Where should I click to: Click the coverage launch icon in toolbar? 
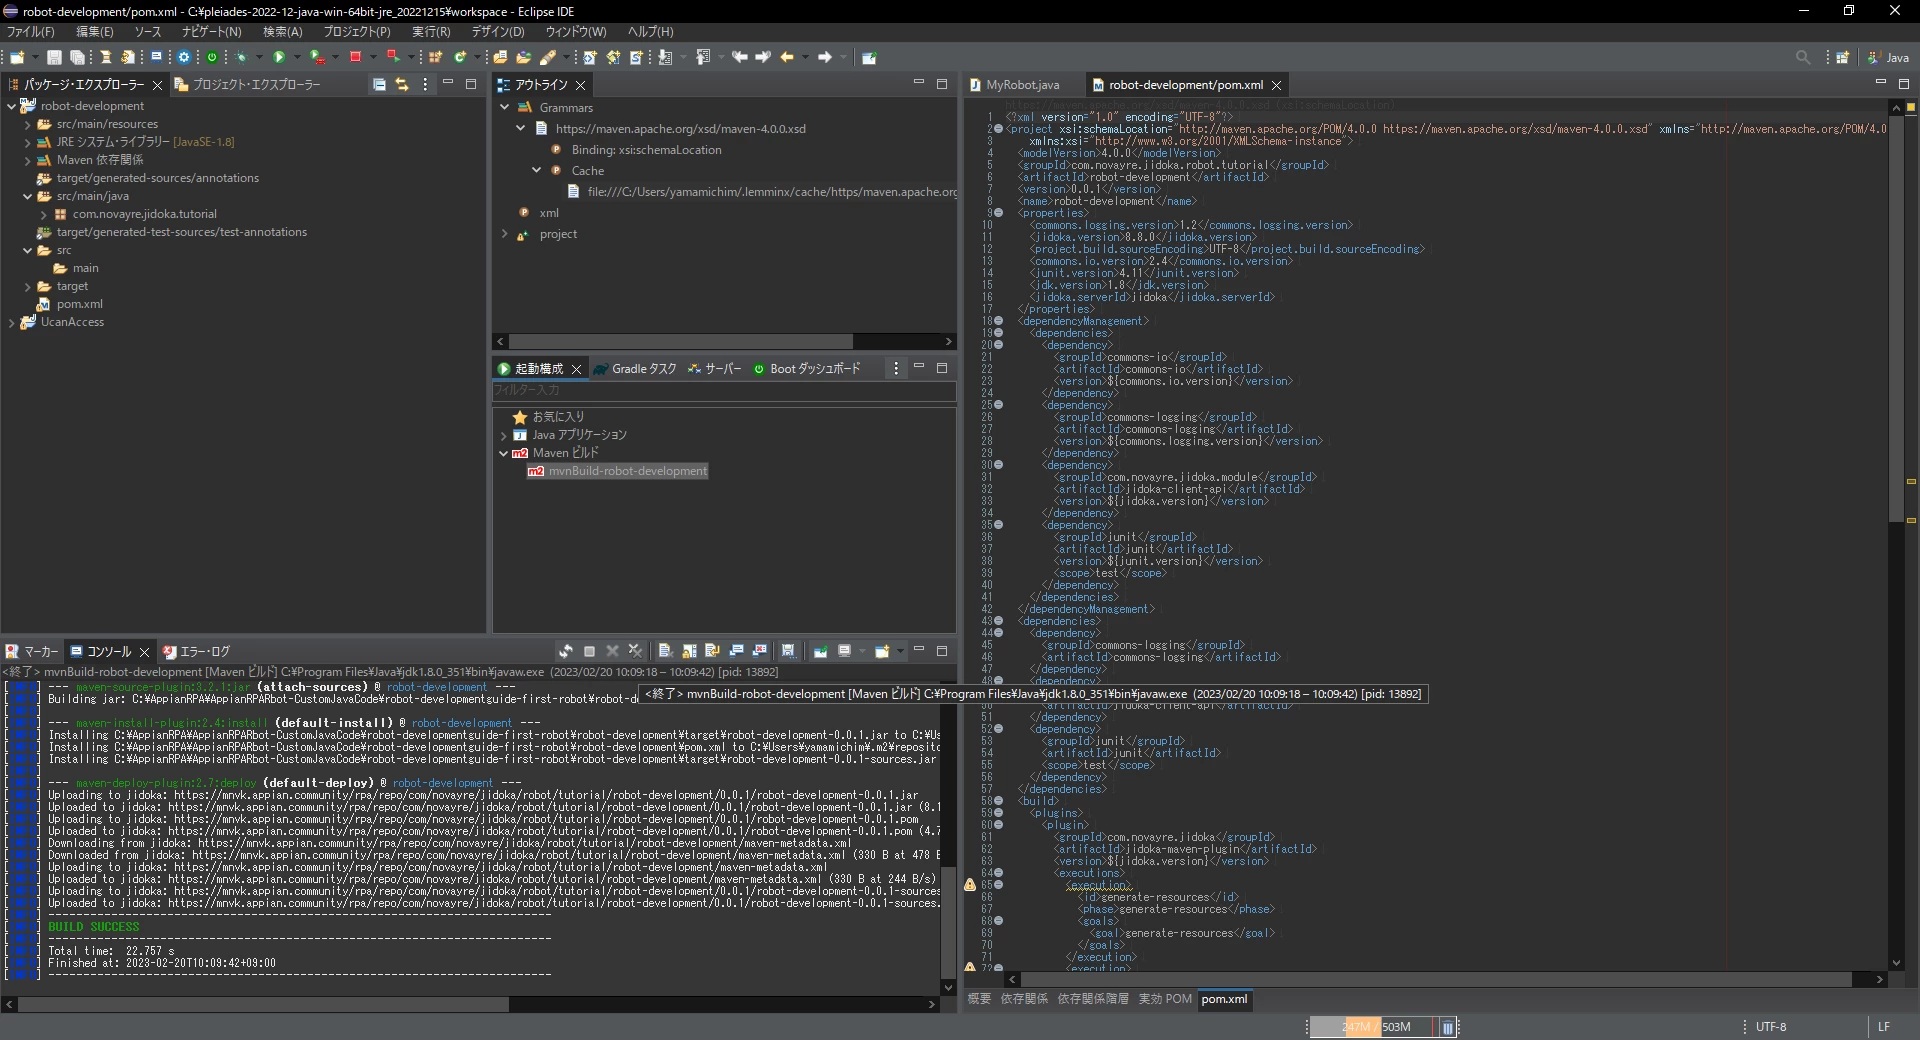(x=317, y=58)
